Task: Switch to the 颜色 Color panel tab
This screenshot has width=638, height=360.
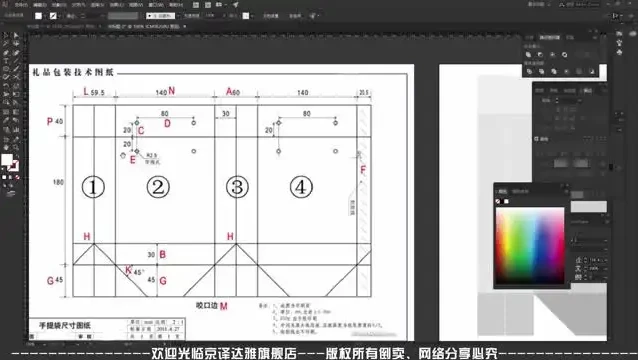Action: [x=503, y=191]
